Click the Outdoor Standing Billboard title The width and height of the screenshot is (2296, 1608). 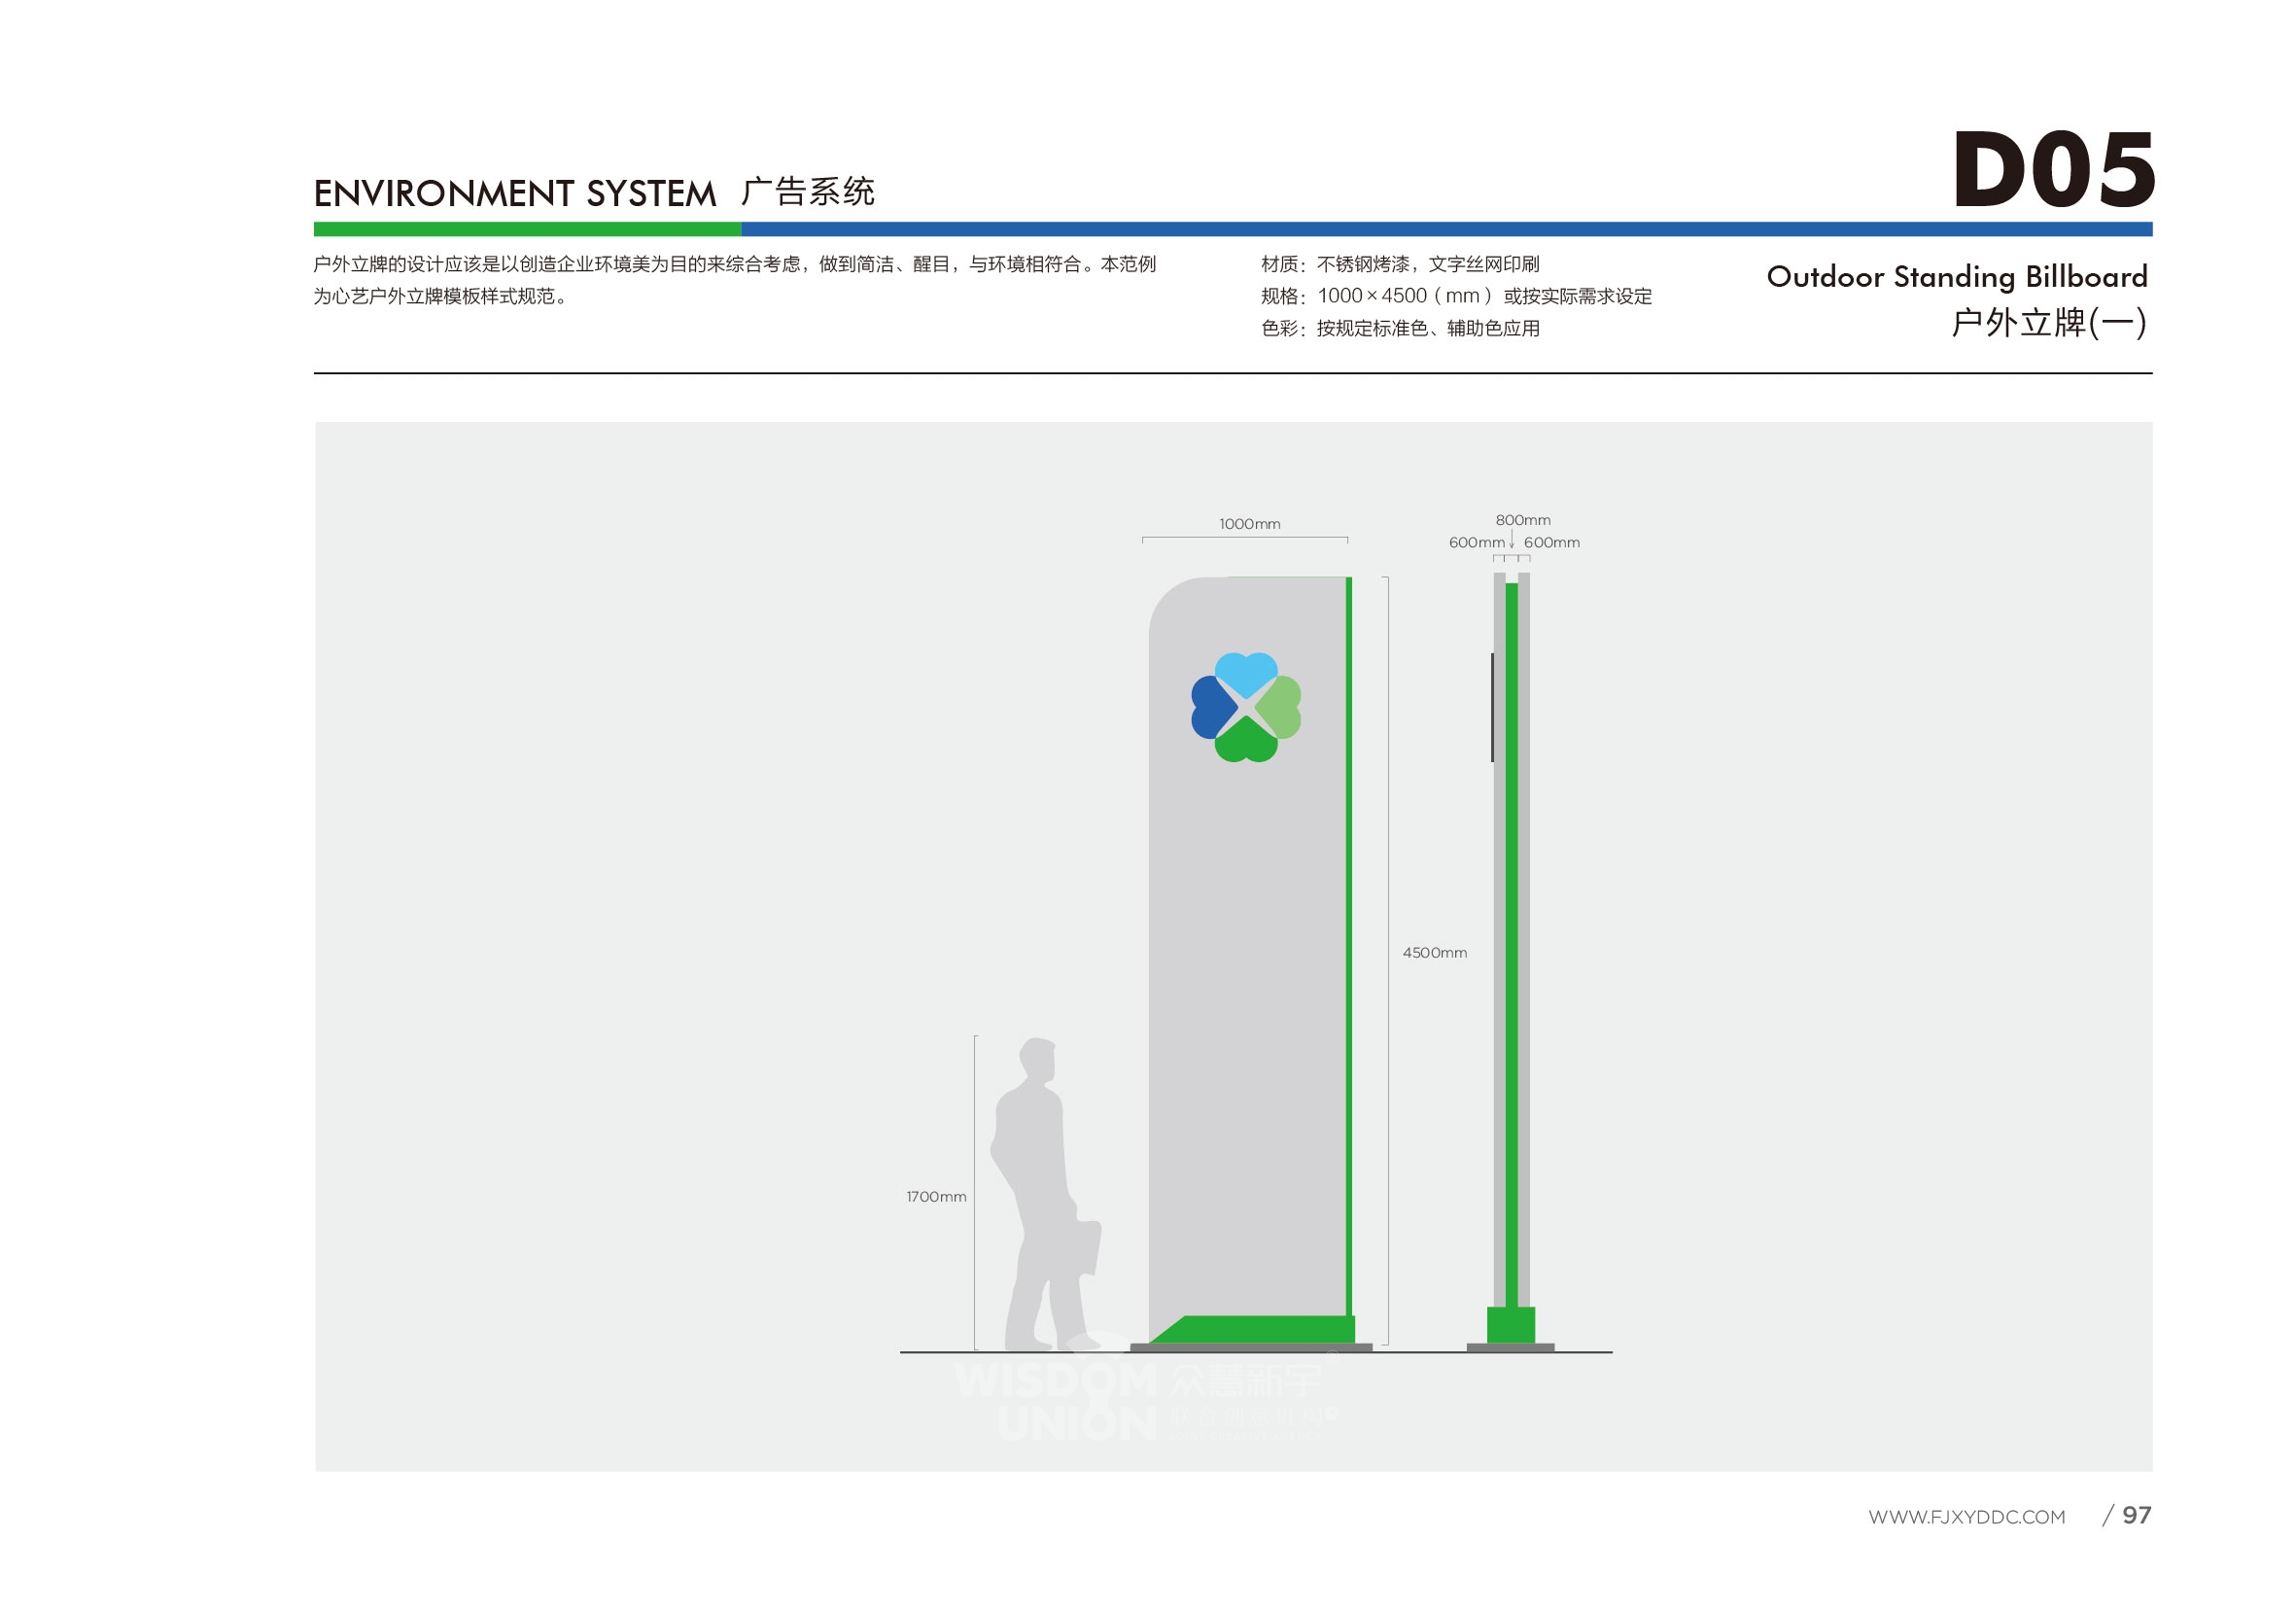[x=1957, y=277]
